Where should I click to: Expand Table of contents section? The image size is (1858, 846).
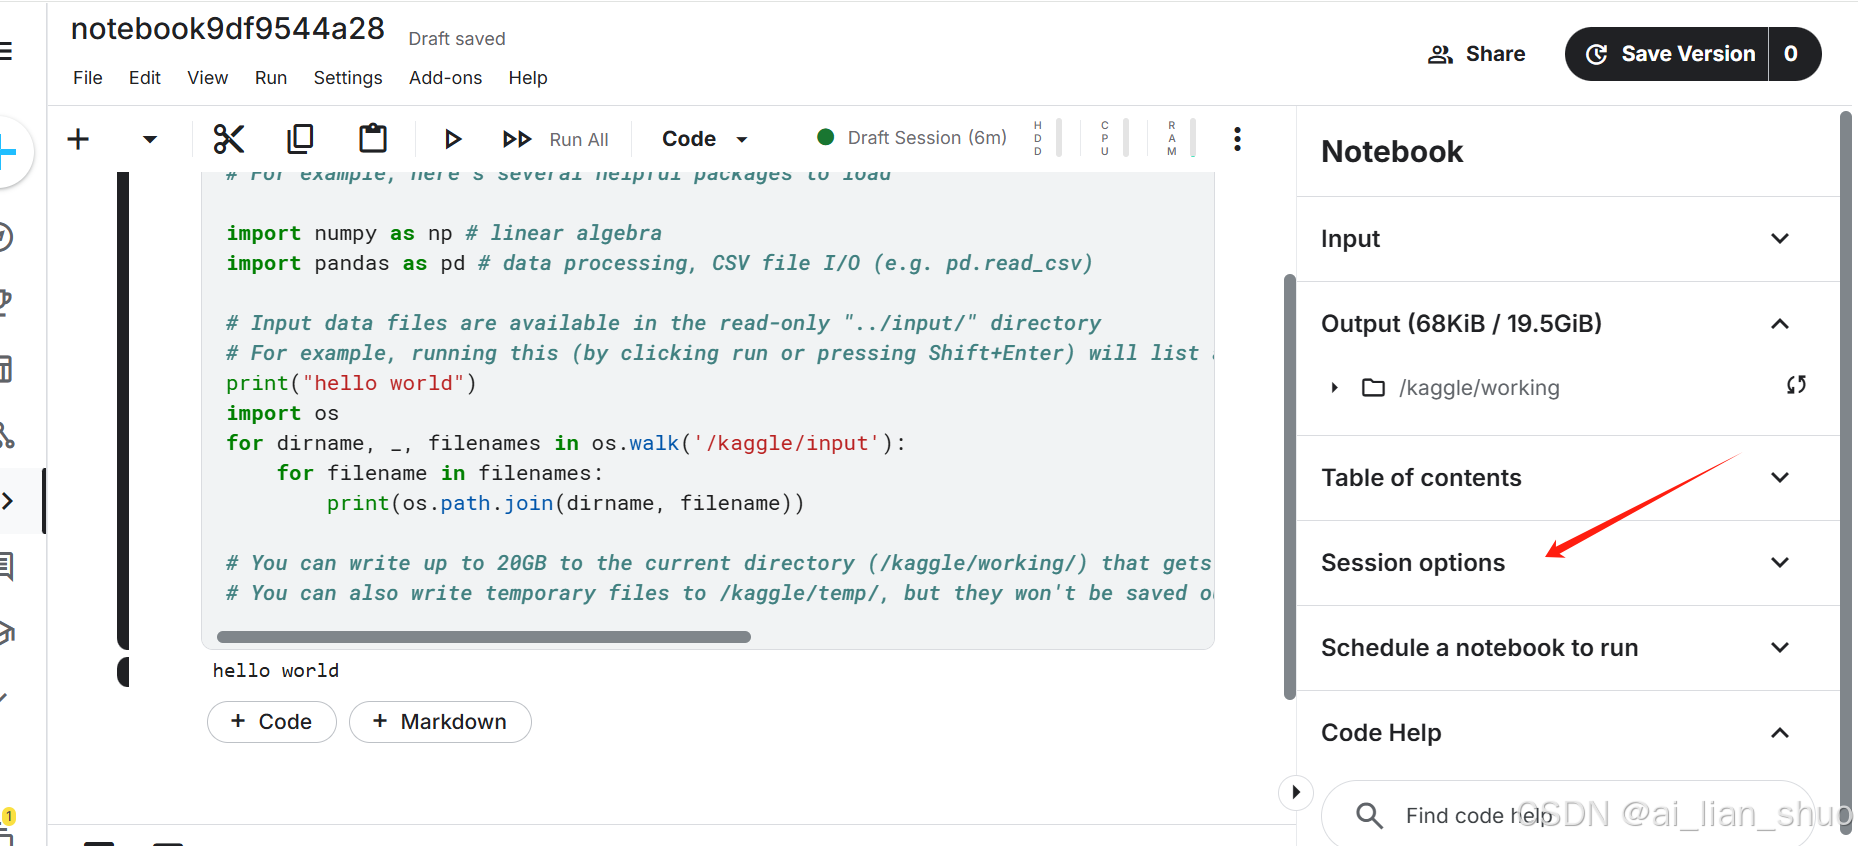(1567, 478)
